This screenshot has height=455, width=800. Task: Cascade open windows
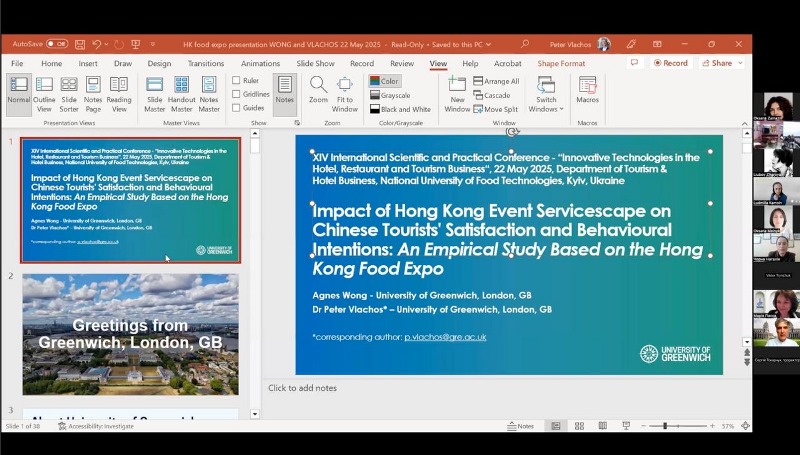[x=492, y=95]
